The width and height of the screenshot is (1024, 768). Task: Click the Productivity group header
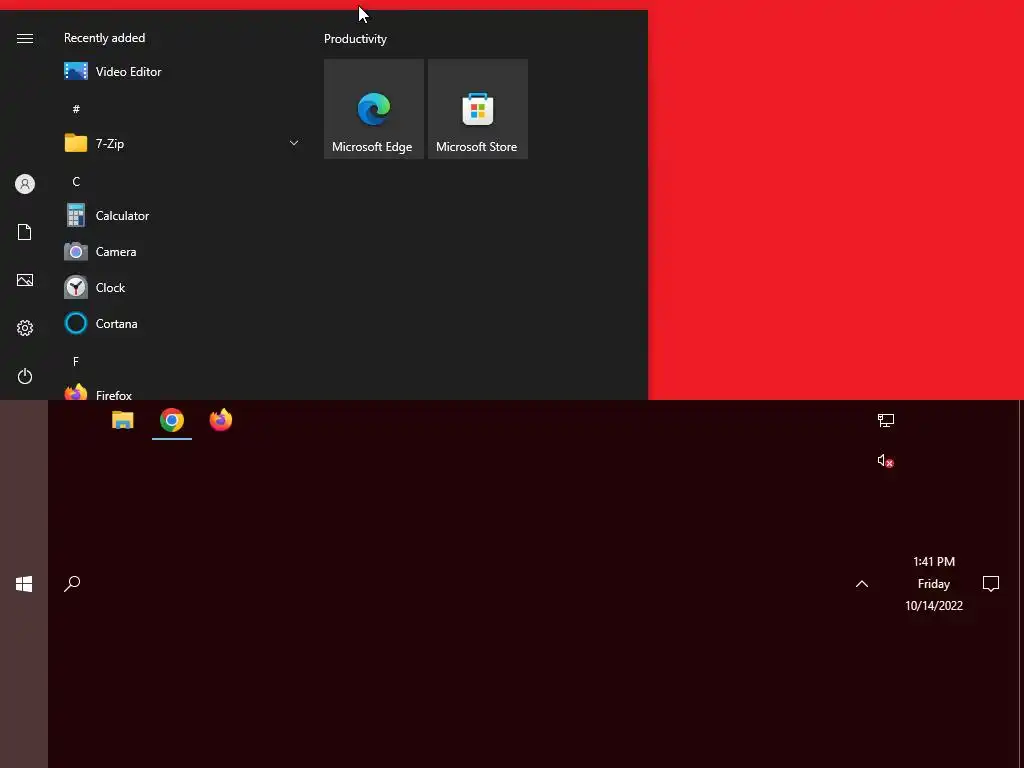coord(355,39)
